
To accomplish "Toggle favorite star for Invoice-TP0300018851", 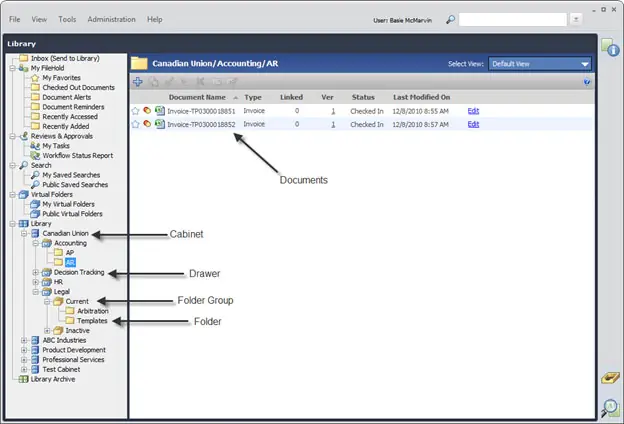I will point(135,111).
